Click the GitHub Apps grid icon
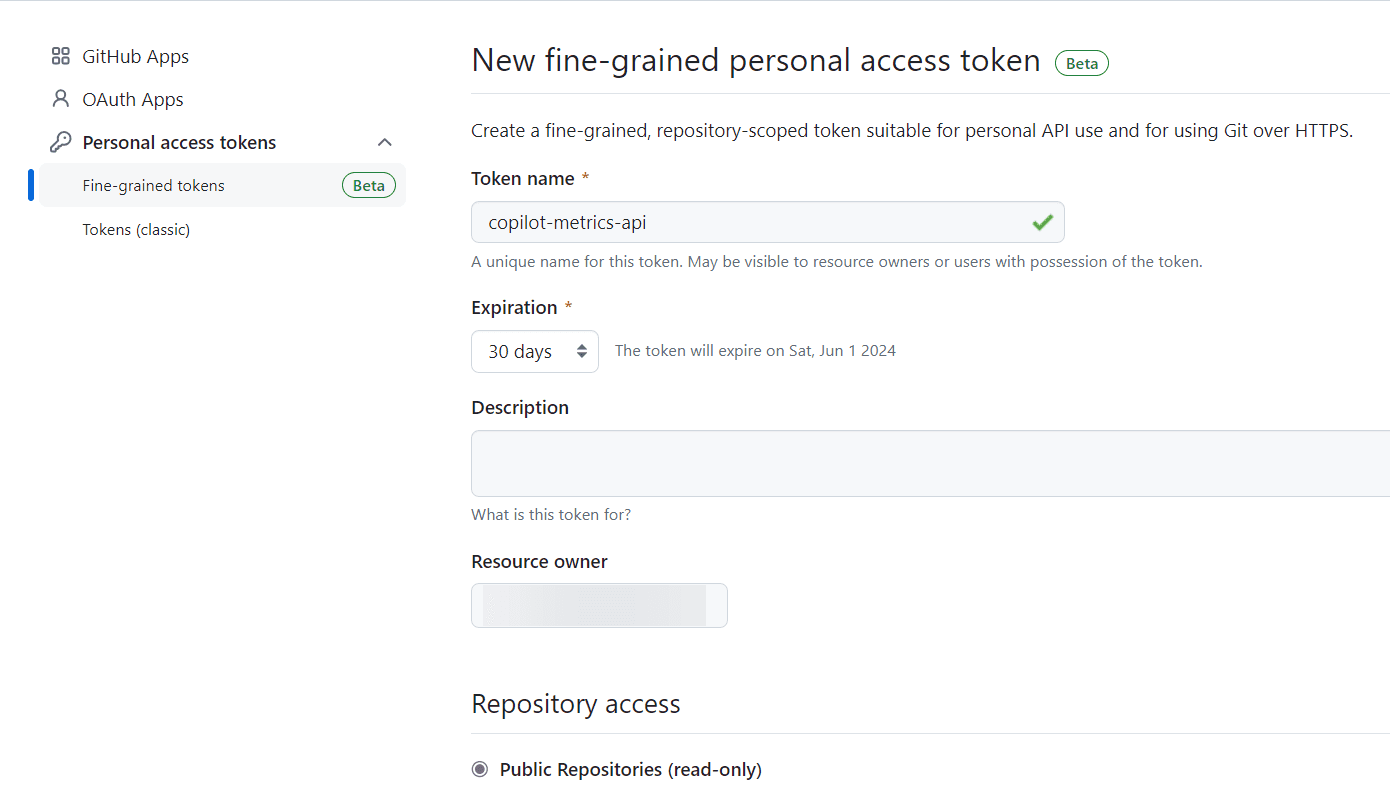1390x799 pixels. 60,57
